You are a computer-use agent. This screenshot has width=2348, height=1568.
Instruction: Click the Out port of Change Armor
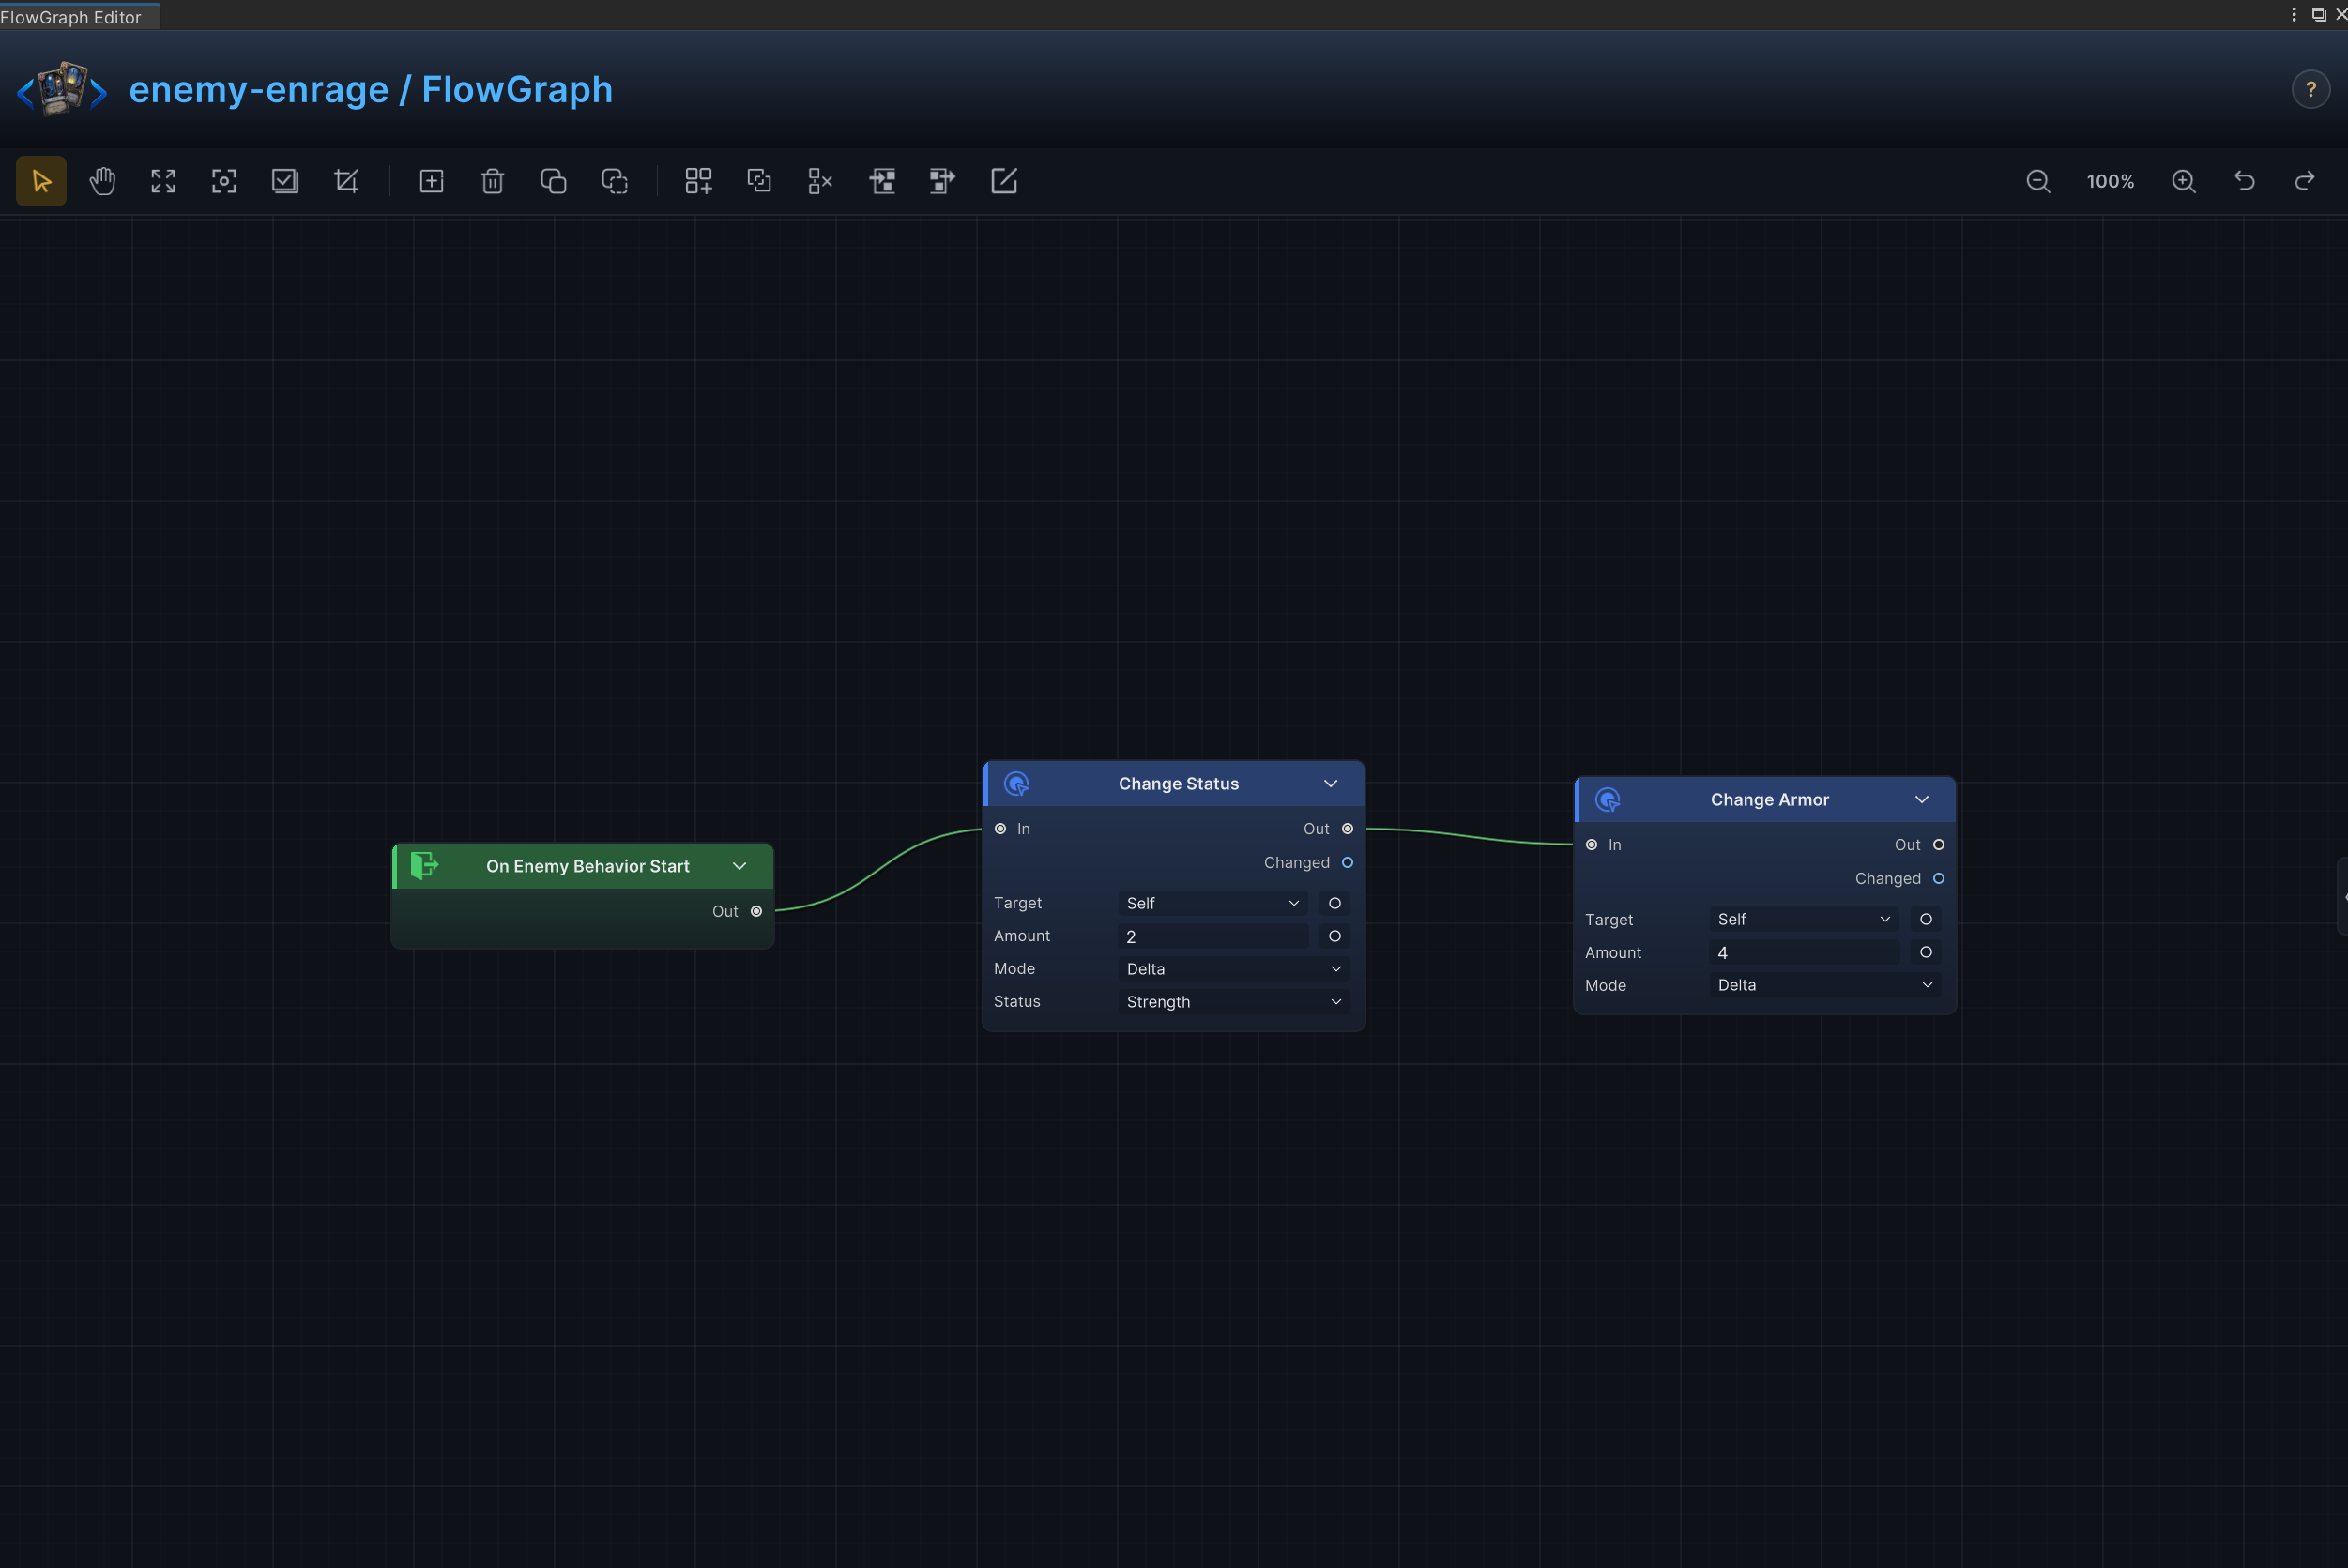pyautogui.click(x=1938, y=845)
